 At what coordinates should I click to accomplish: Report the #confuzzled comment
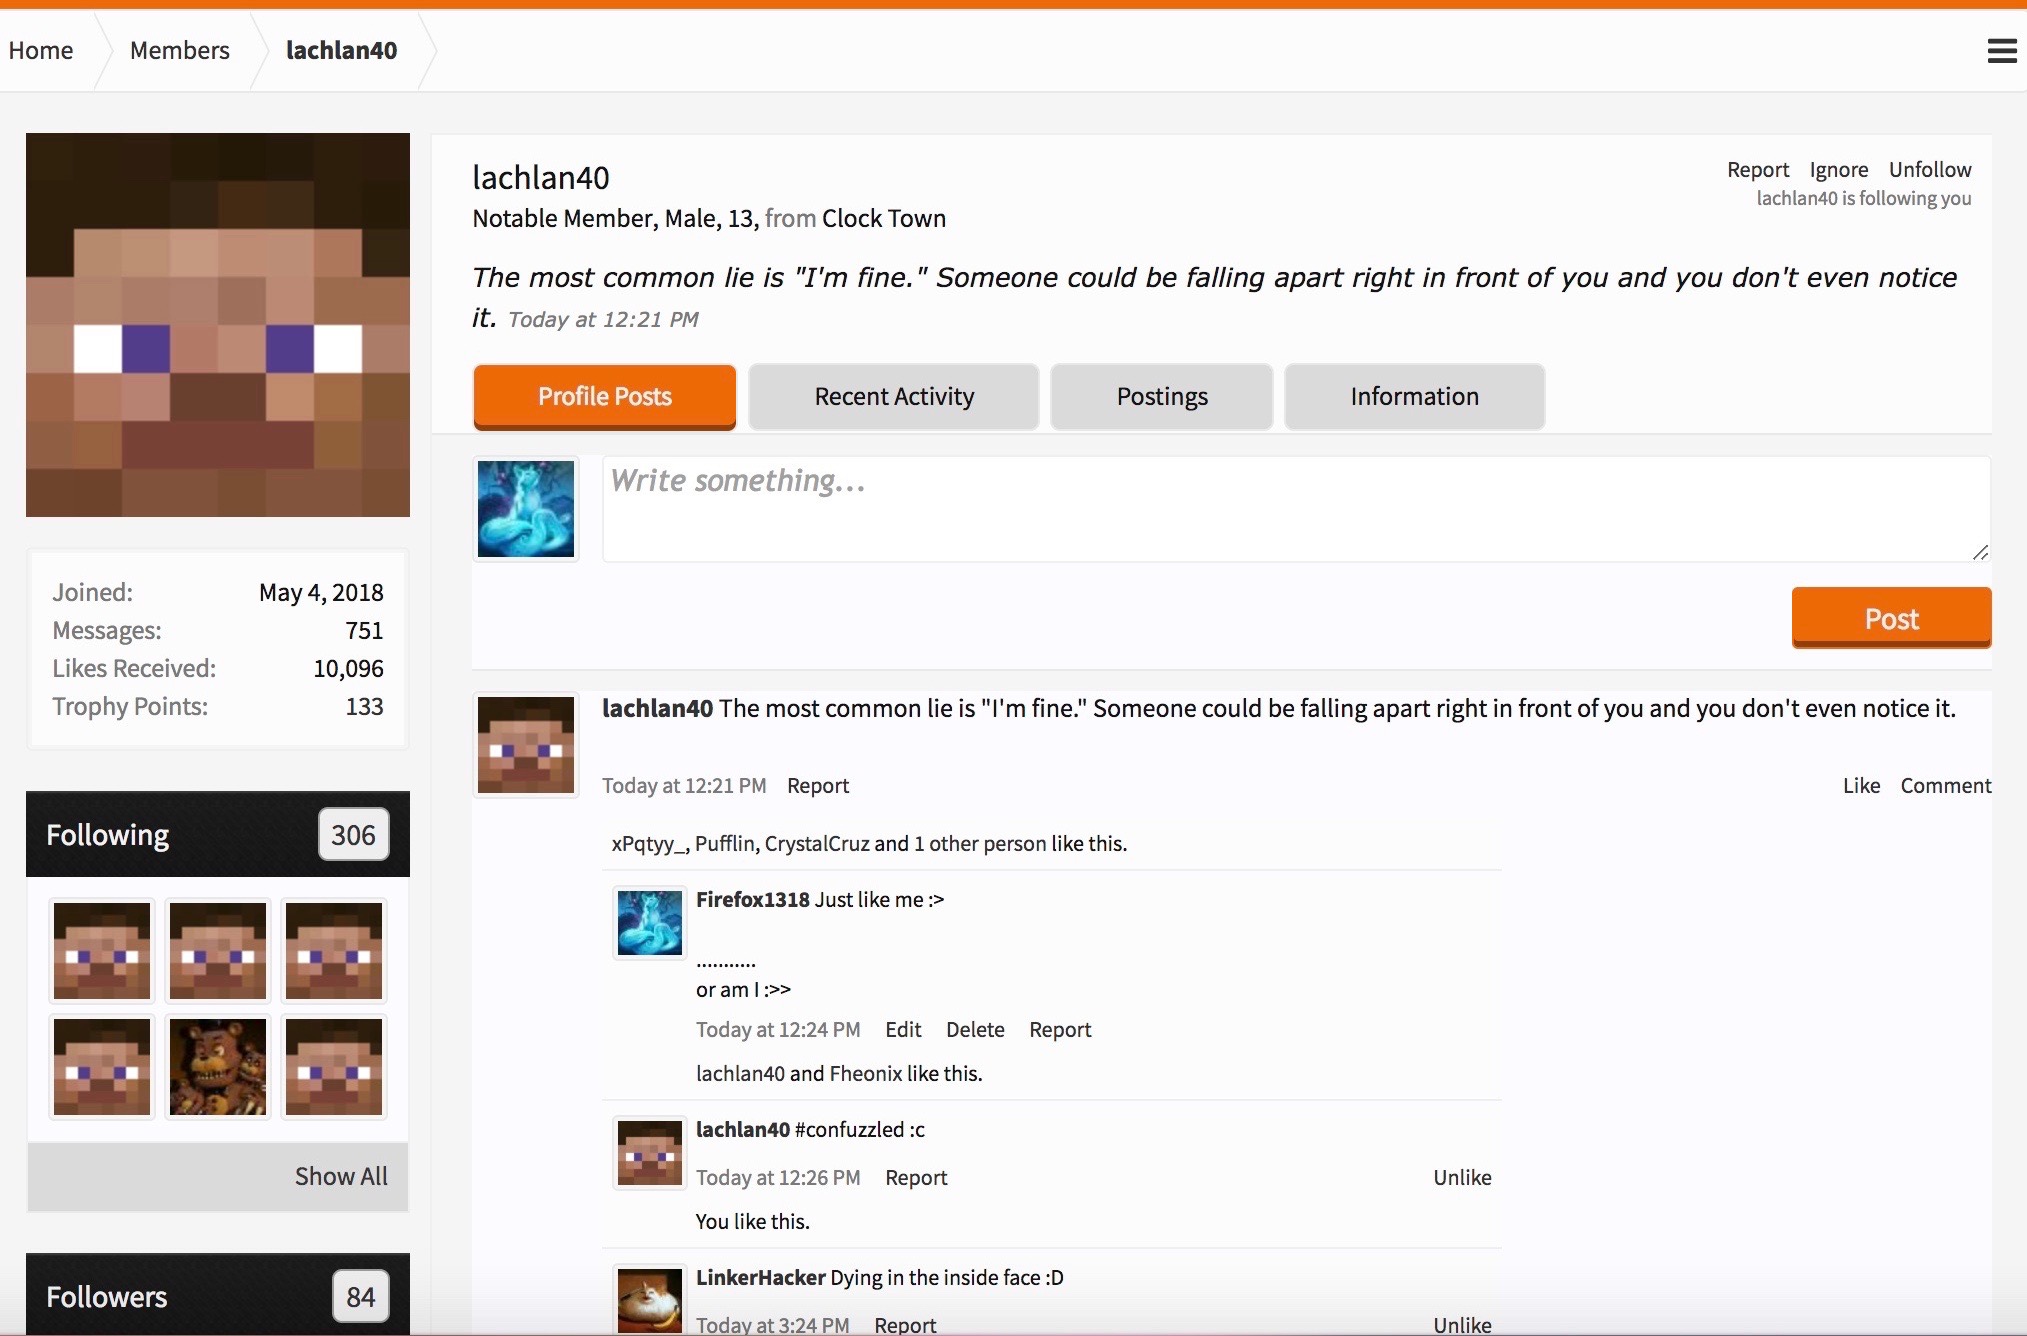point(916,1178)
